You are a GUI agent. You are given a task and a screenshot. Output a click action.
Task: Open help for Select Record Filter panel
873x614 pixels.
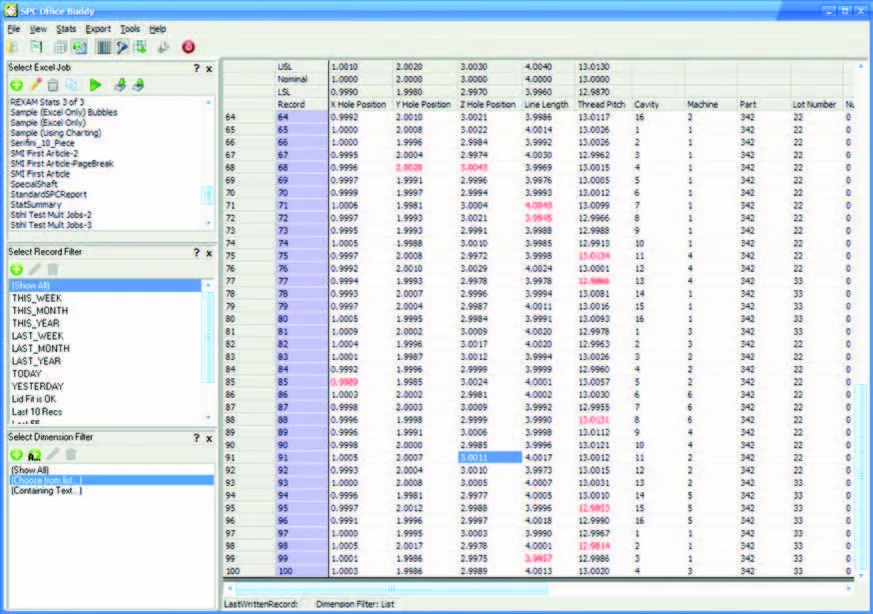pos(197,252)
